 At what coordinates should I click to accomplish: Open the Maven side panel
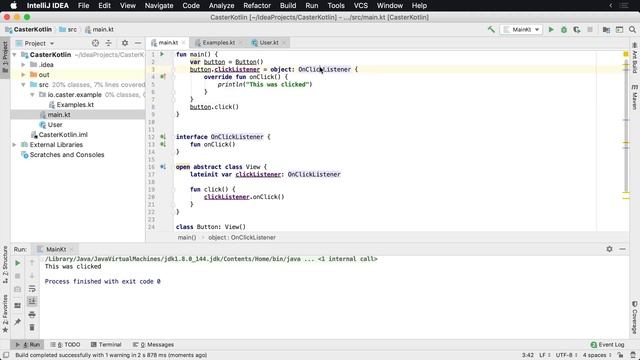point(635,97)
